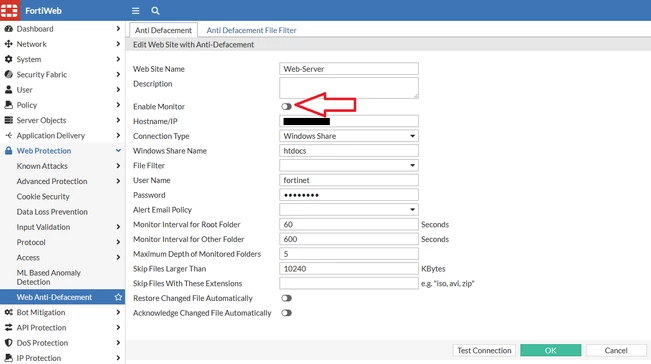Open the search magnifier icon
Image resolution: width=651 pixels, height=364 pixels.
[155, 11]
